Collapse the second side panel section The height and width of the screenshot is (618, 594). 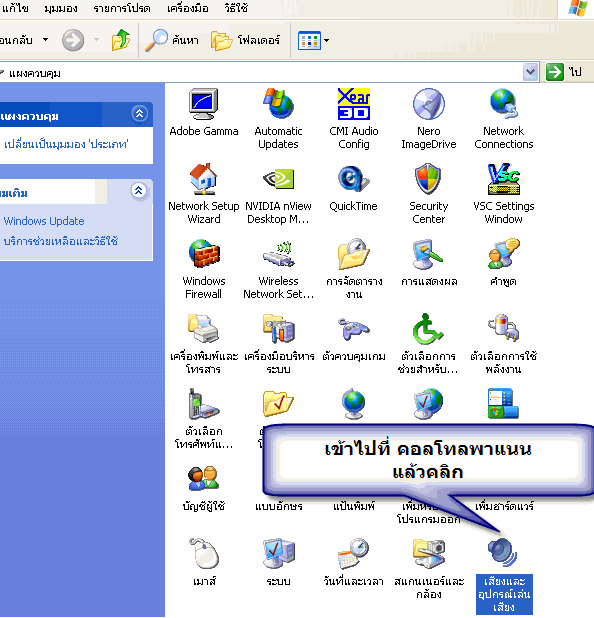(x=138, y=191)
